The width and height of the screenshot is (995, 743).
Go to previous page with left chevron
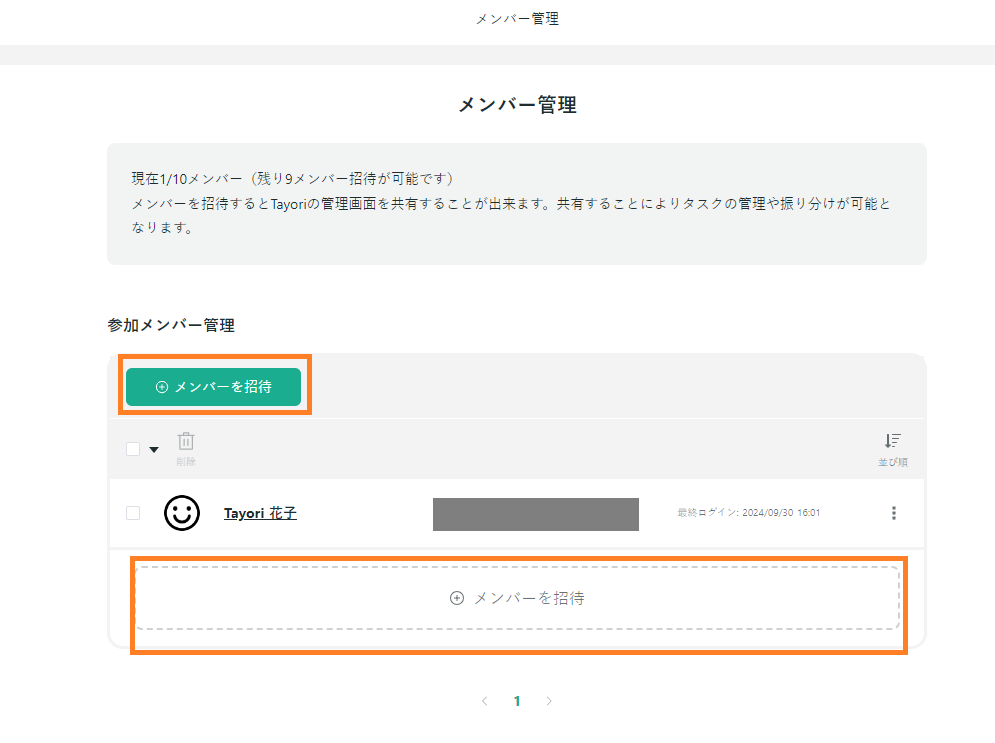485,701
